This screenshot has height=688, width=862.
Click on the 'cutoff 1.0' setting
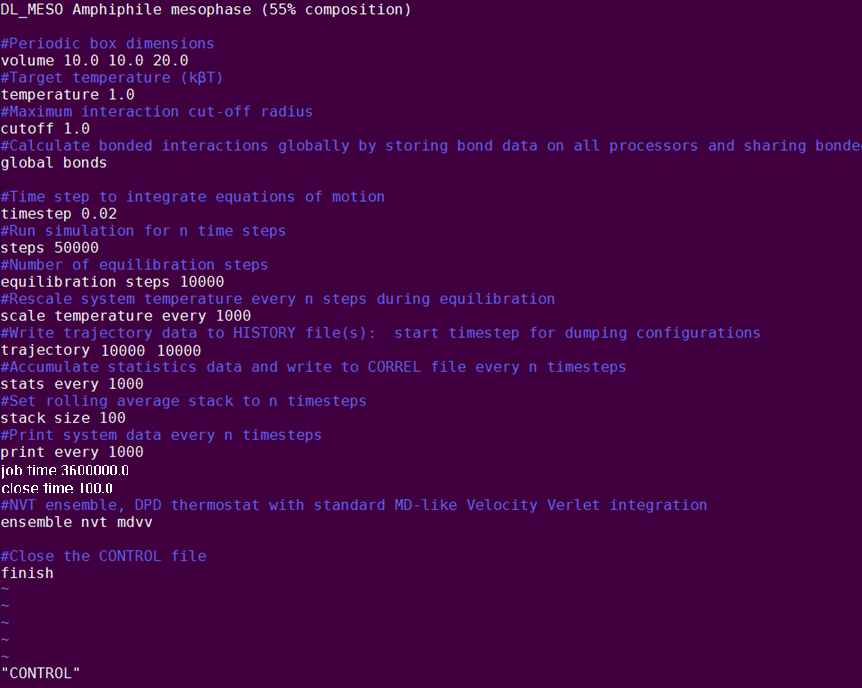(45, 129)
